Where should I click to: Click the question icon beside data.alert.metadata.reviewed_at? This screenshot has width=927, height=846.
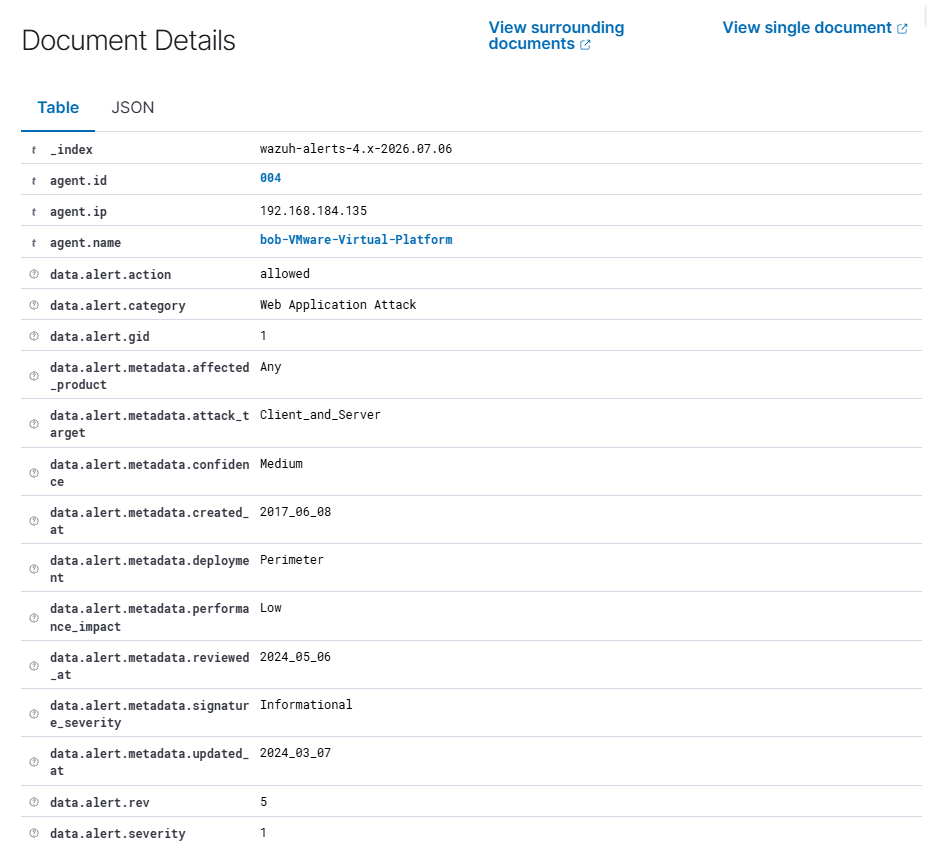[34, 666]
